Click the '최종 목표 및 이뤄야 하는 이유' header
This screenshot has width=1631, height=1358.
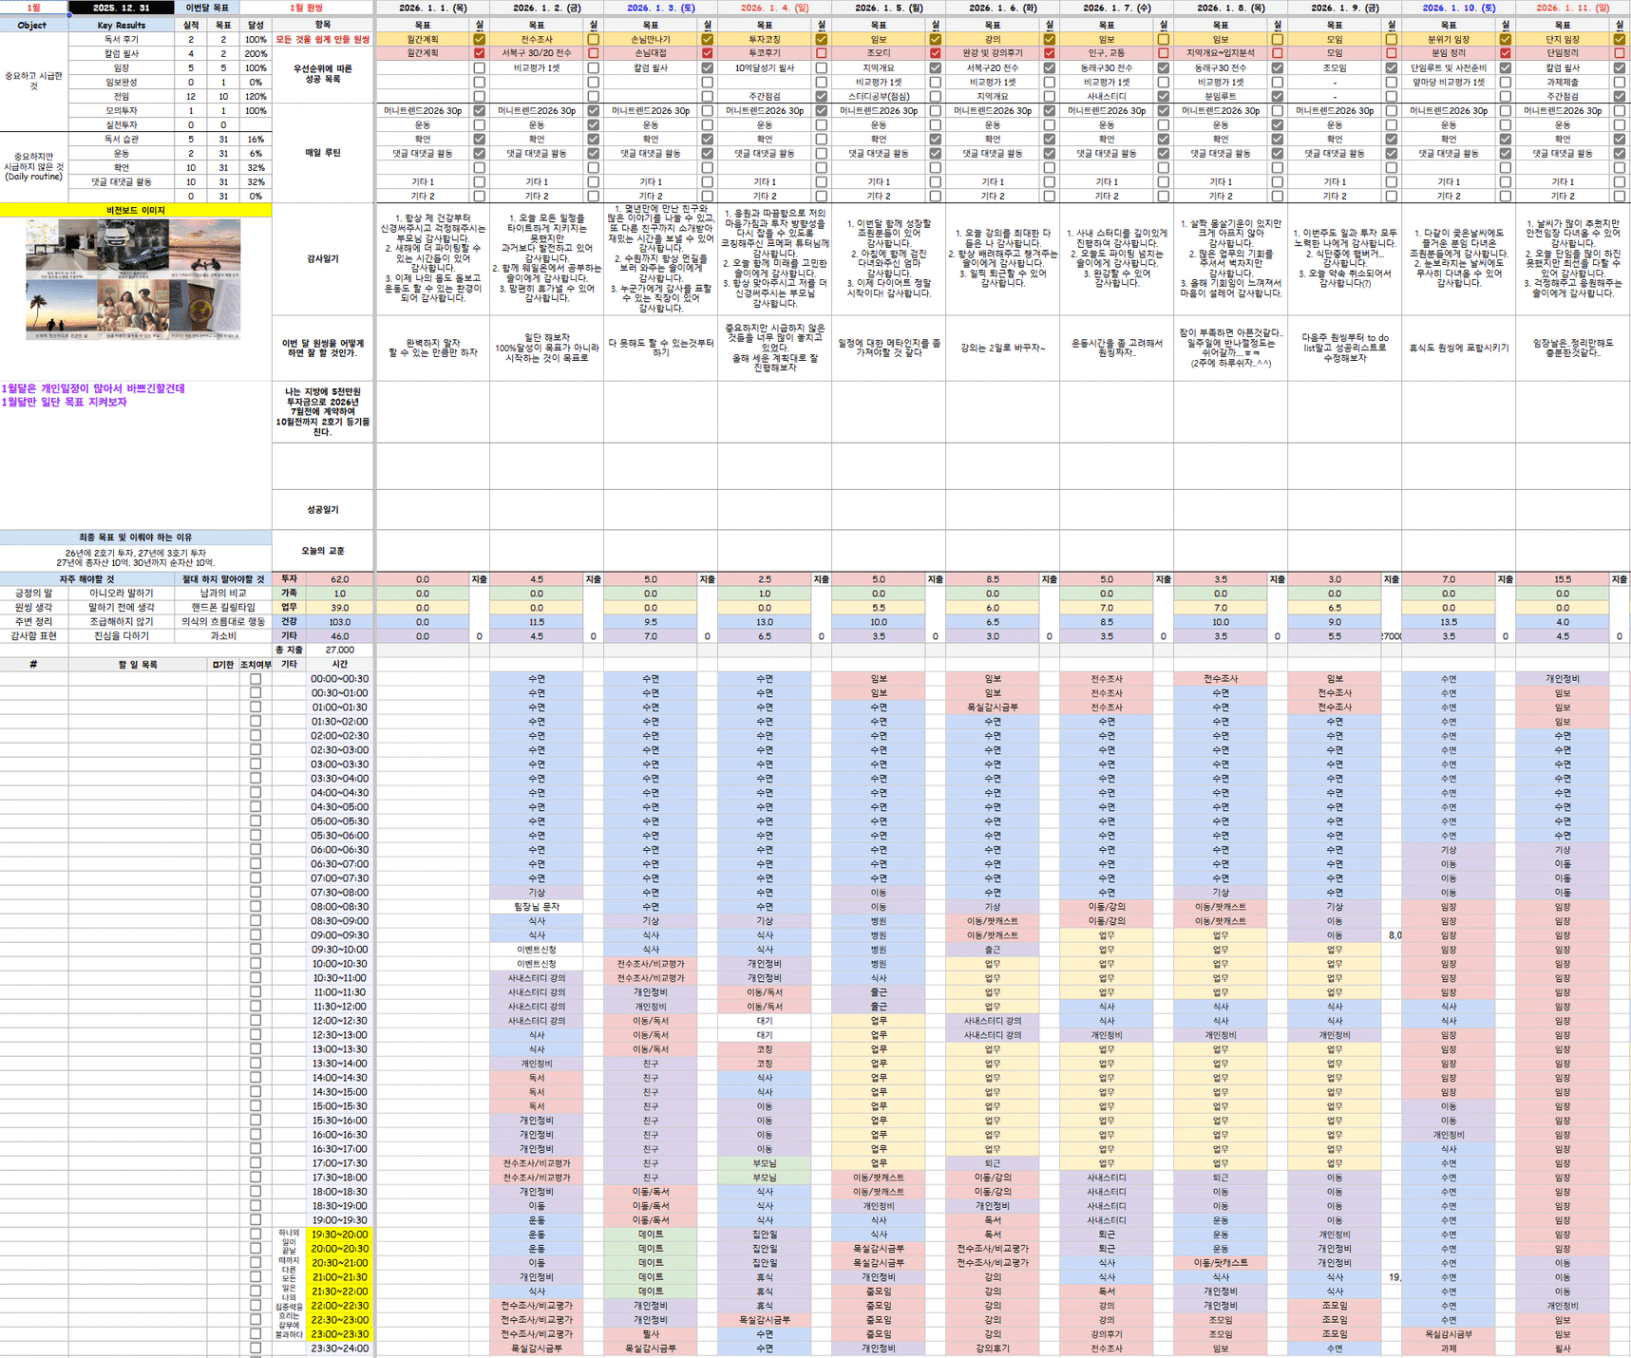pos(136,538)
